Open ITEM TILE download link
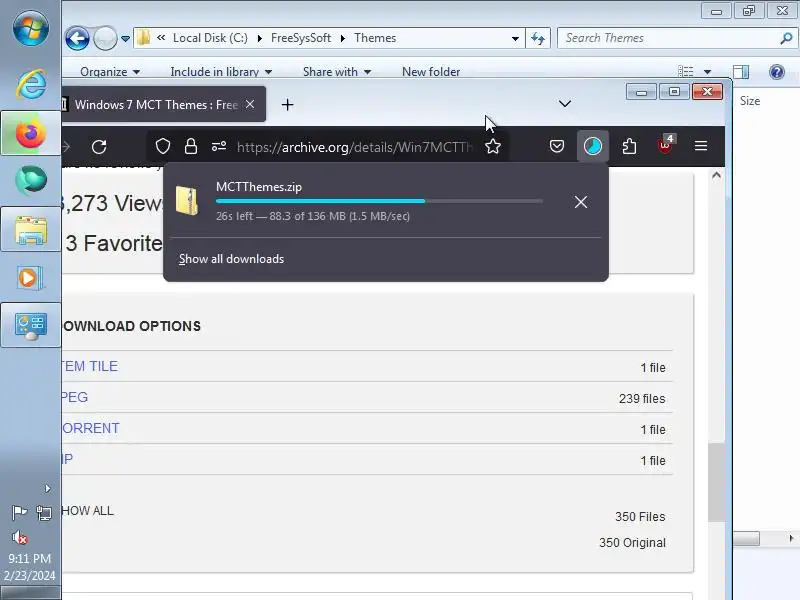Screen dimensions: 800x600 click(x=89, y=366)
